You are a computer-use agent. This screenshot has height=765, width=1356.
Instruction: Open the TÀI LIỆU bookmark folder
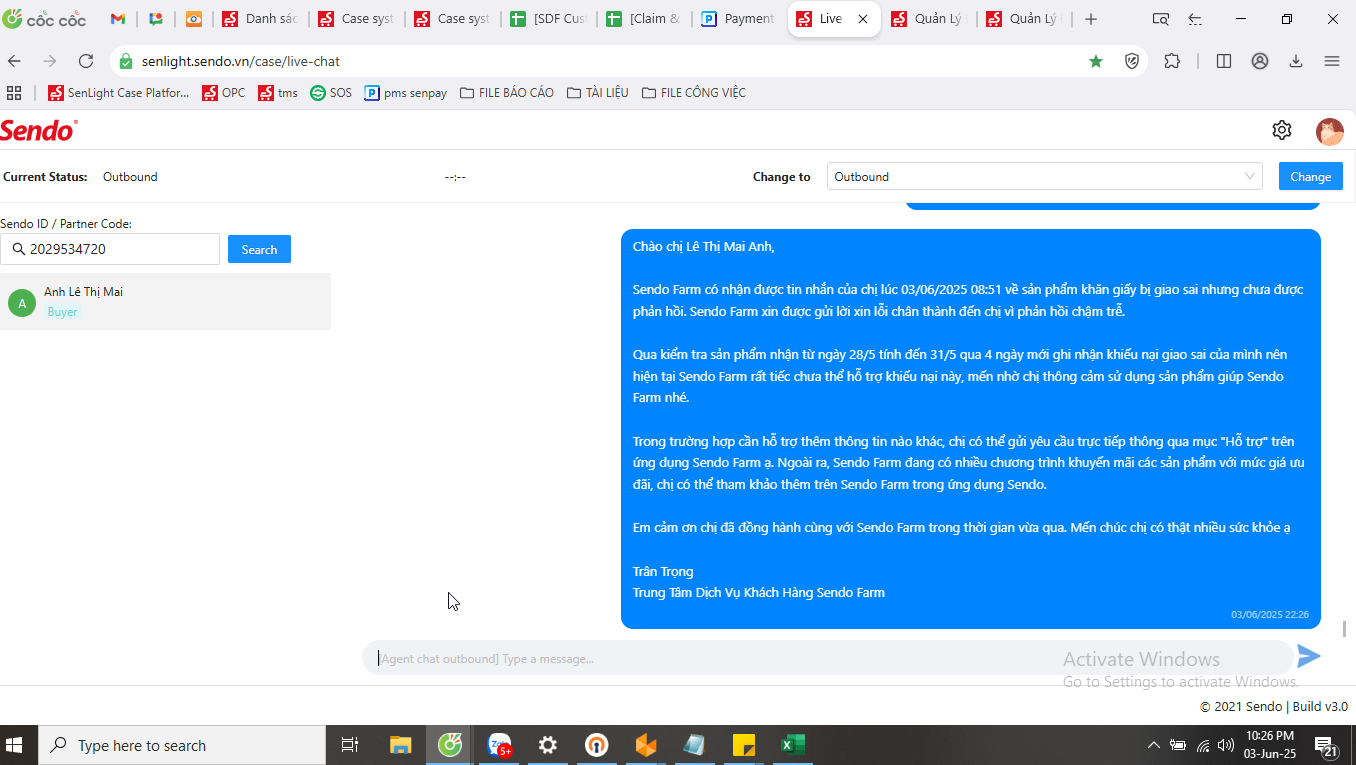click(597, 93)
